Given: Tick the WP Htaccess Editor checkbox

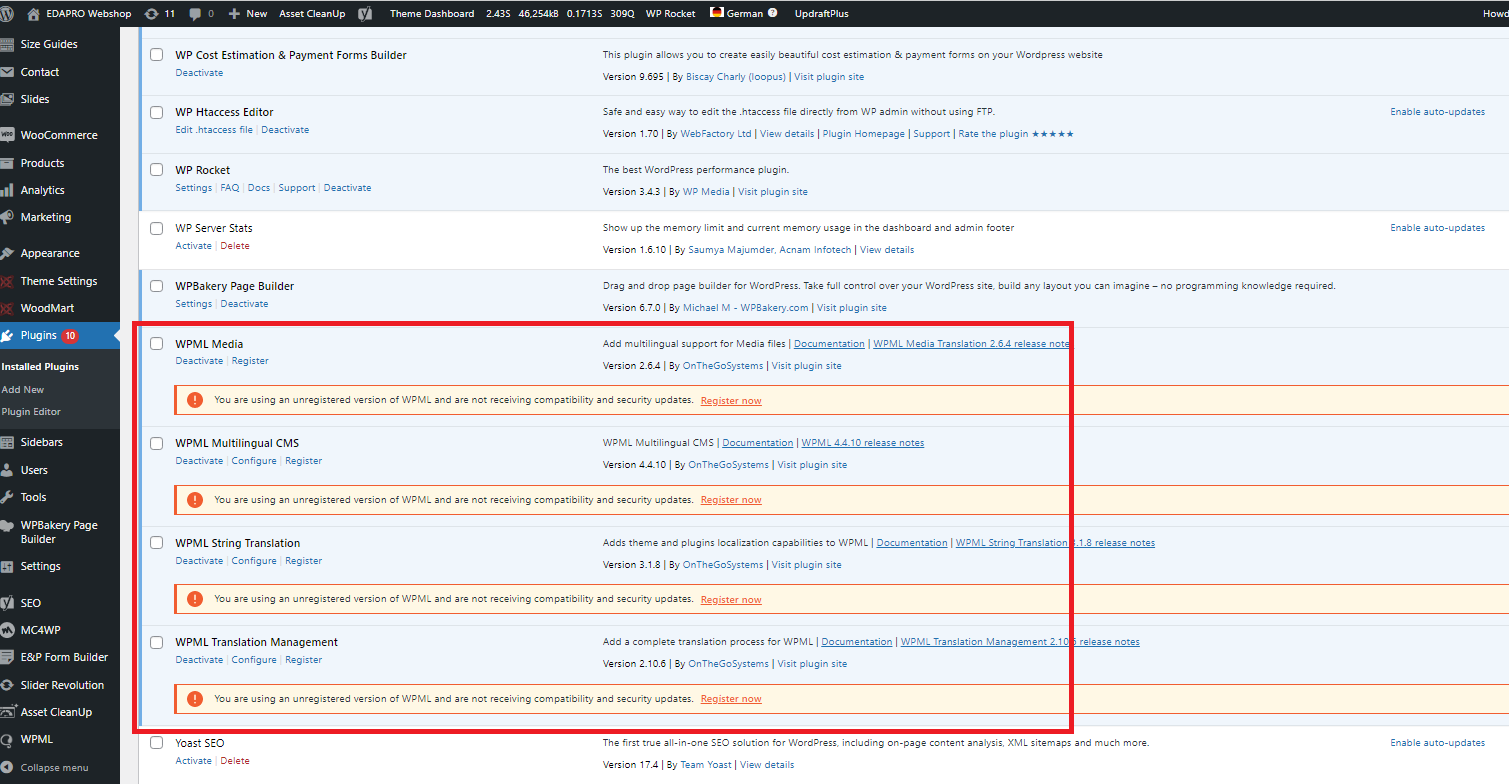Looking at the screenshot, I should (156, 112).
